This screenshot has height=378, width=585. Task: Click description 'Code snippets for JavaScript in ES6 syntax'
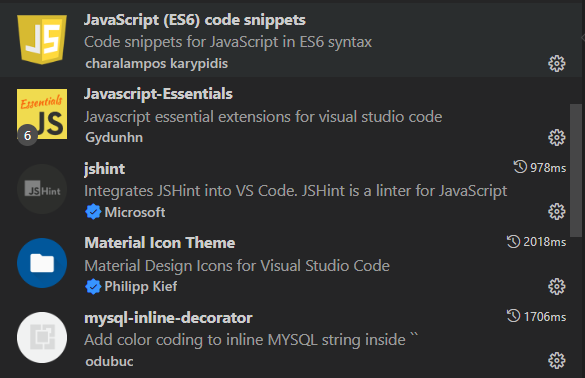pos(228,42)
